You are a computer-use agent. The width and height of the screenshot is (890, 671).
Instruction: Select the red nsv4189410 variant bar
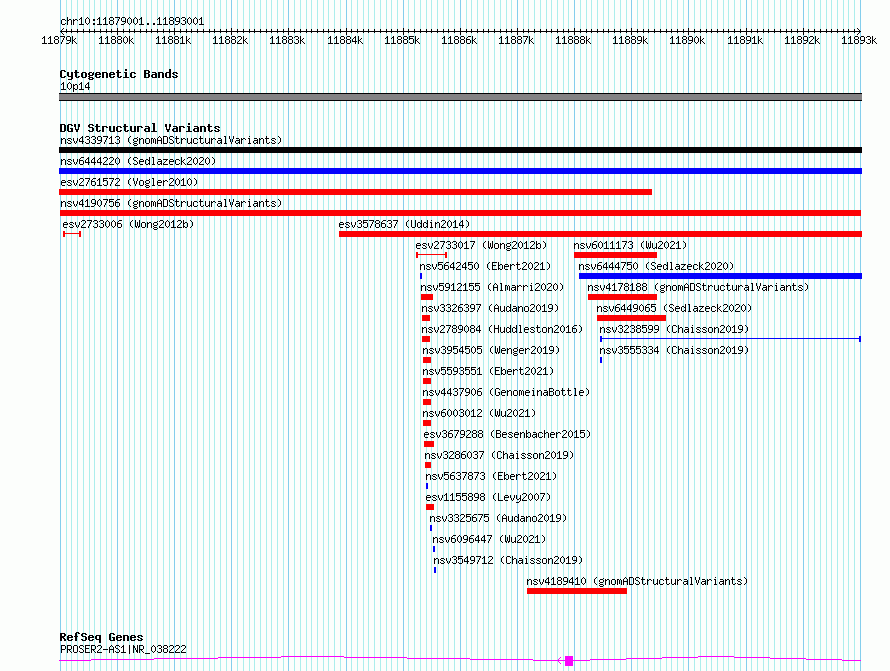tap(577, 591)
